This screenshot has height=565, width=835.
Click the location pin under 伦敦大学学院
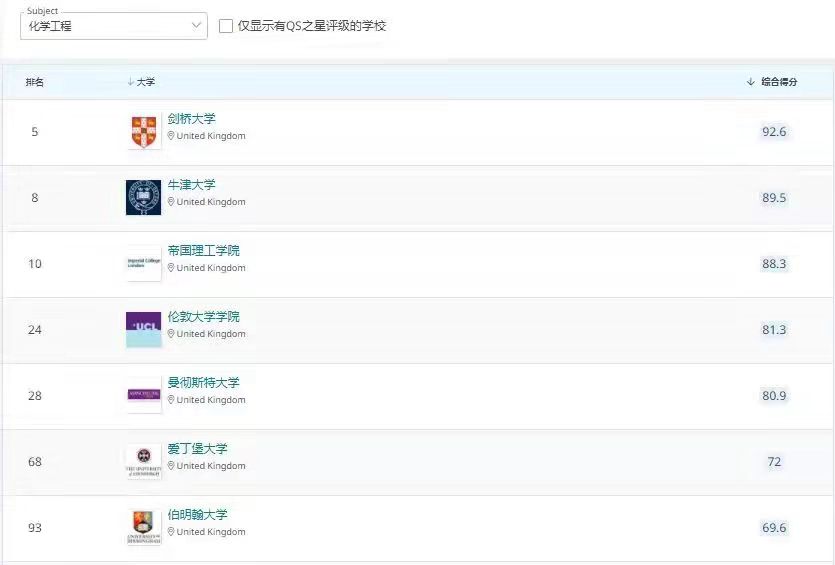pyautogui.click(x=171, y=334)
